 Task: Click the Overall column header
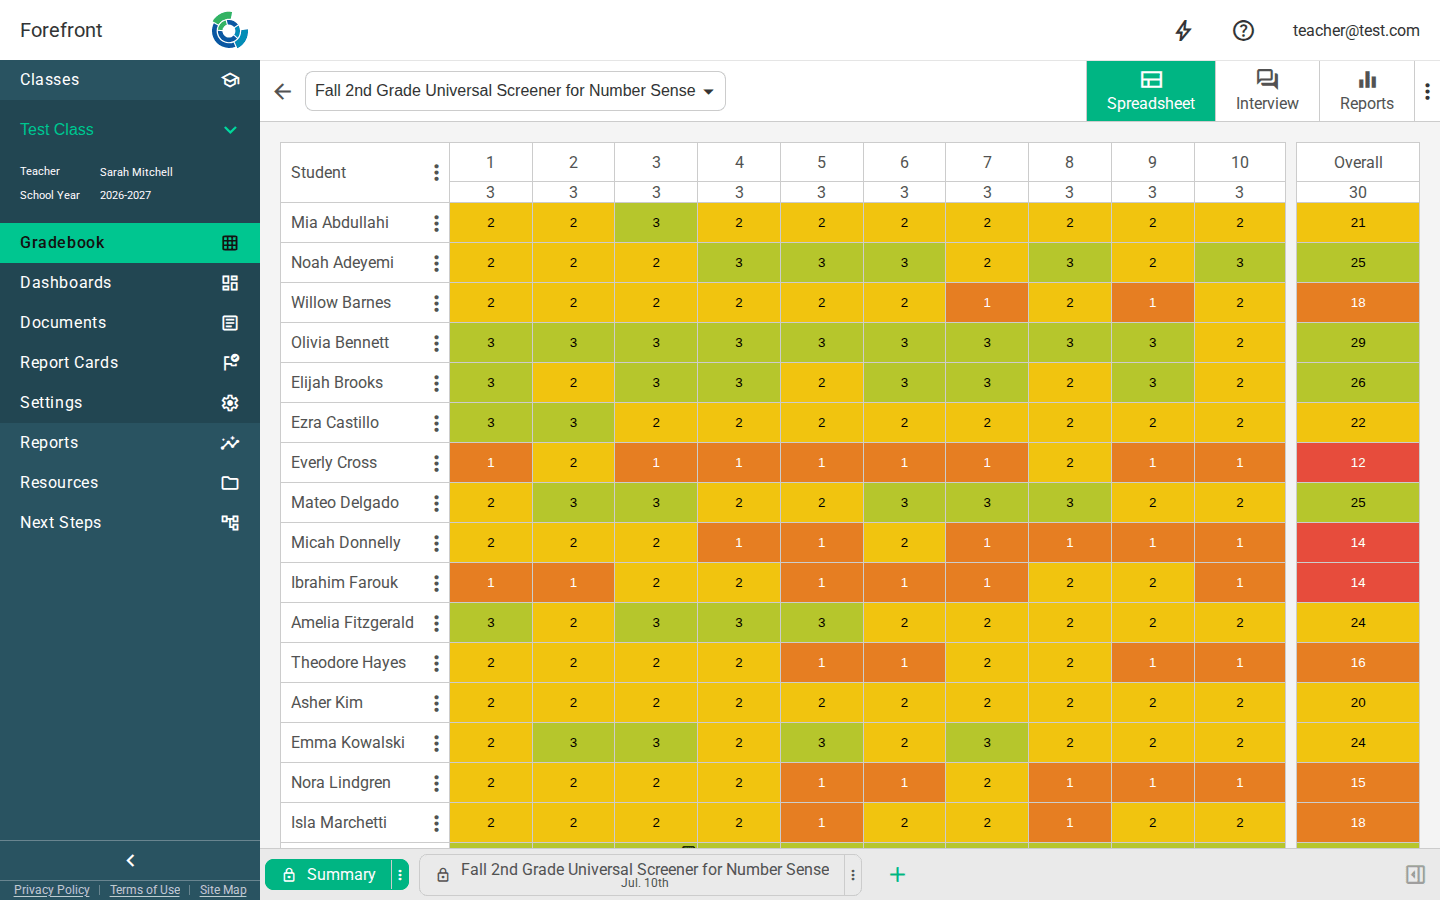[x=1358, y=162]
